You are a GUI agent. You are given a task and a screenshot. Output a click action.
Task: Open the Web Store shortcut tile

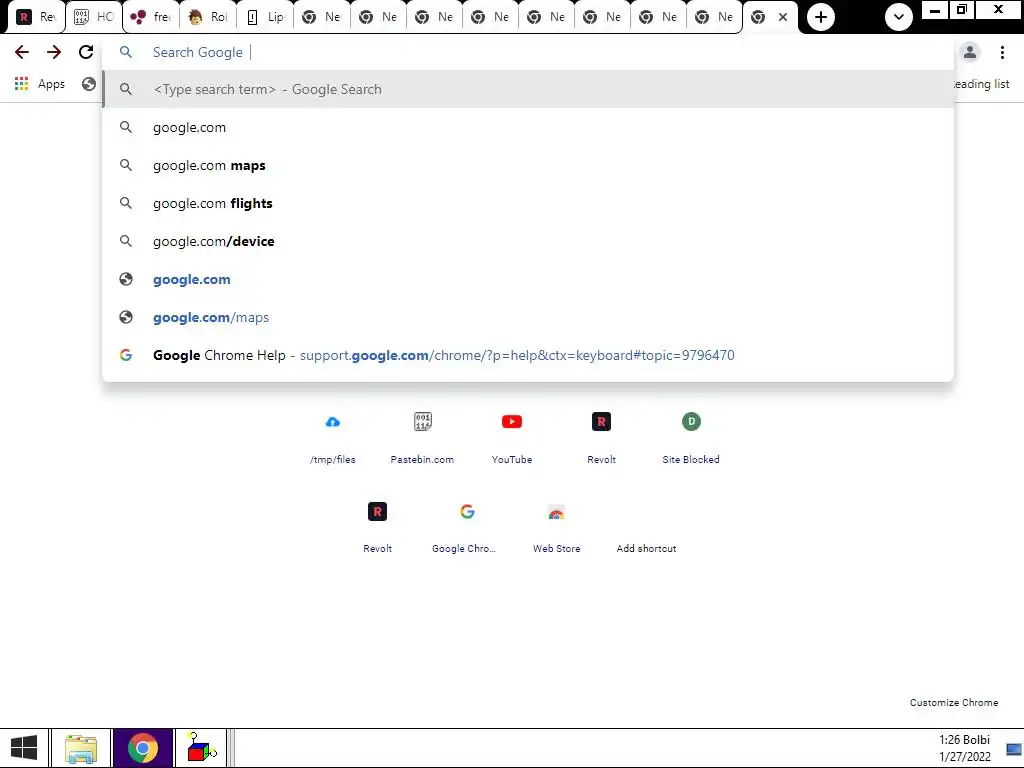point(556,526)
